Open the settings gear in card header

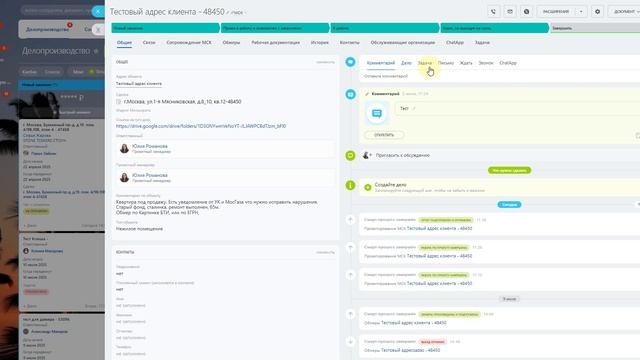tap(598, 11)
